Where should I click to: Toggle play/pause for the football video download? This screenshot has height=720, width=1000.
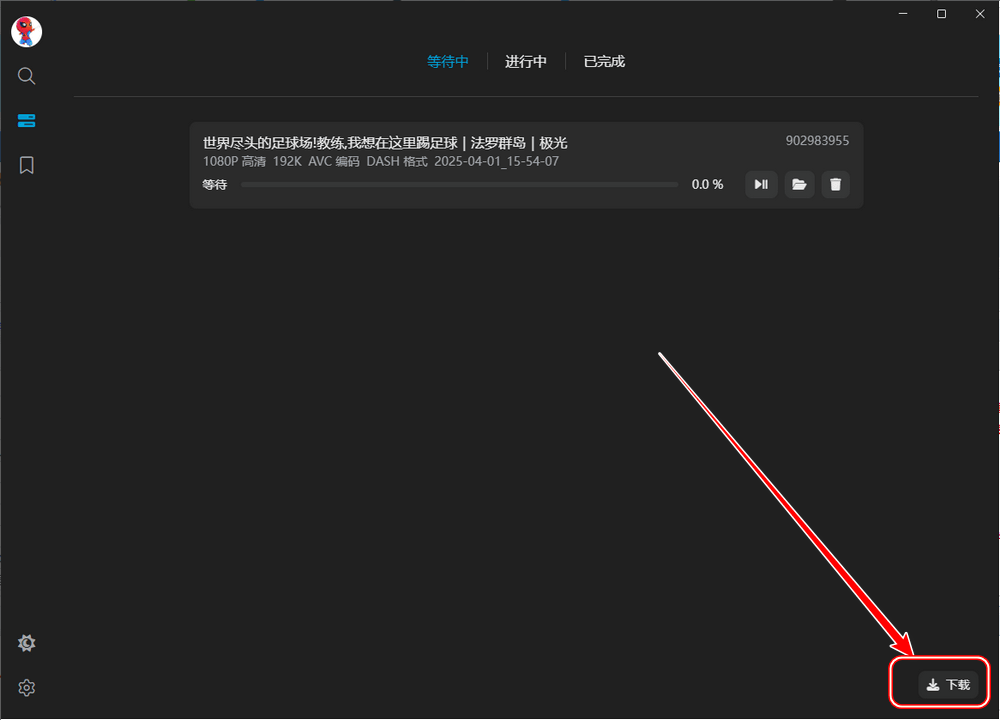760,184
